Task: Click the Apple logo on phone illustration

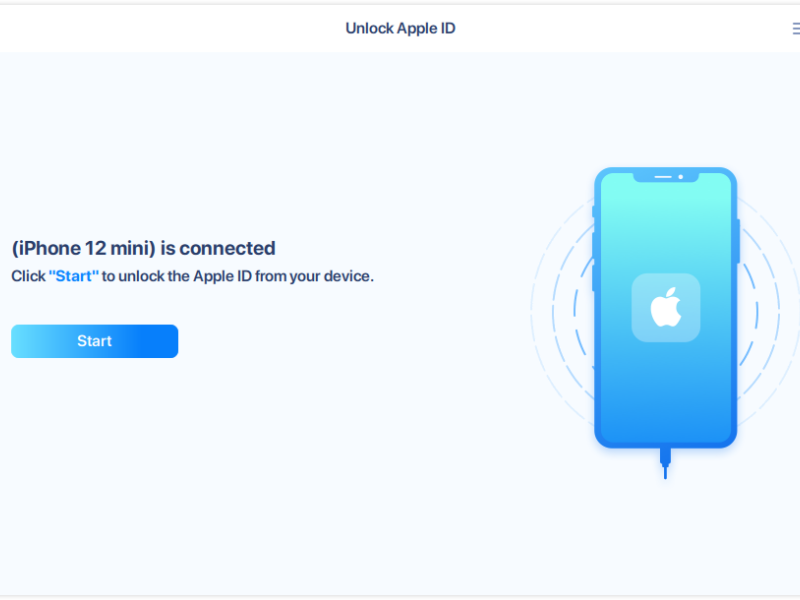Action: [665, 307]
